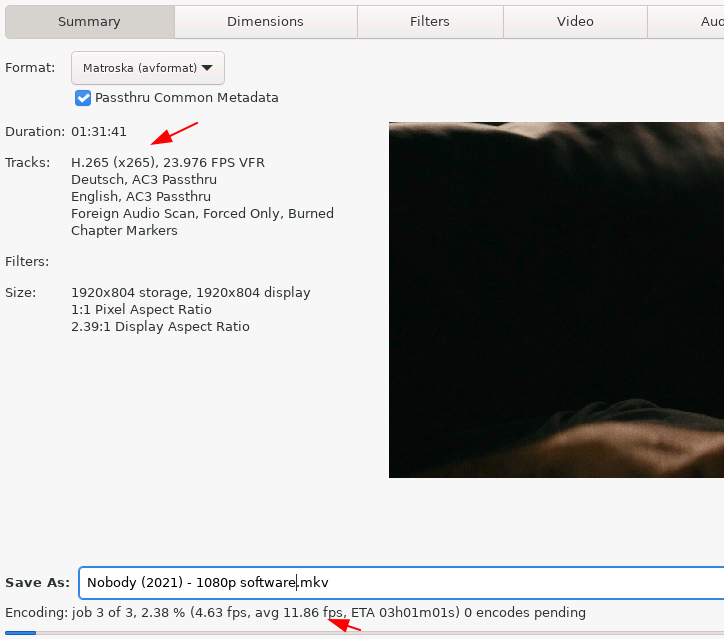Click the Filters: label
Image resolution: width=724 pixels, height=639 pixels.
[27, 262]
